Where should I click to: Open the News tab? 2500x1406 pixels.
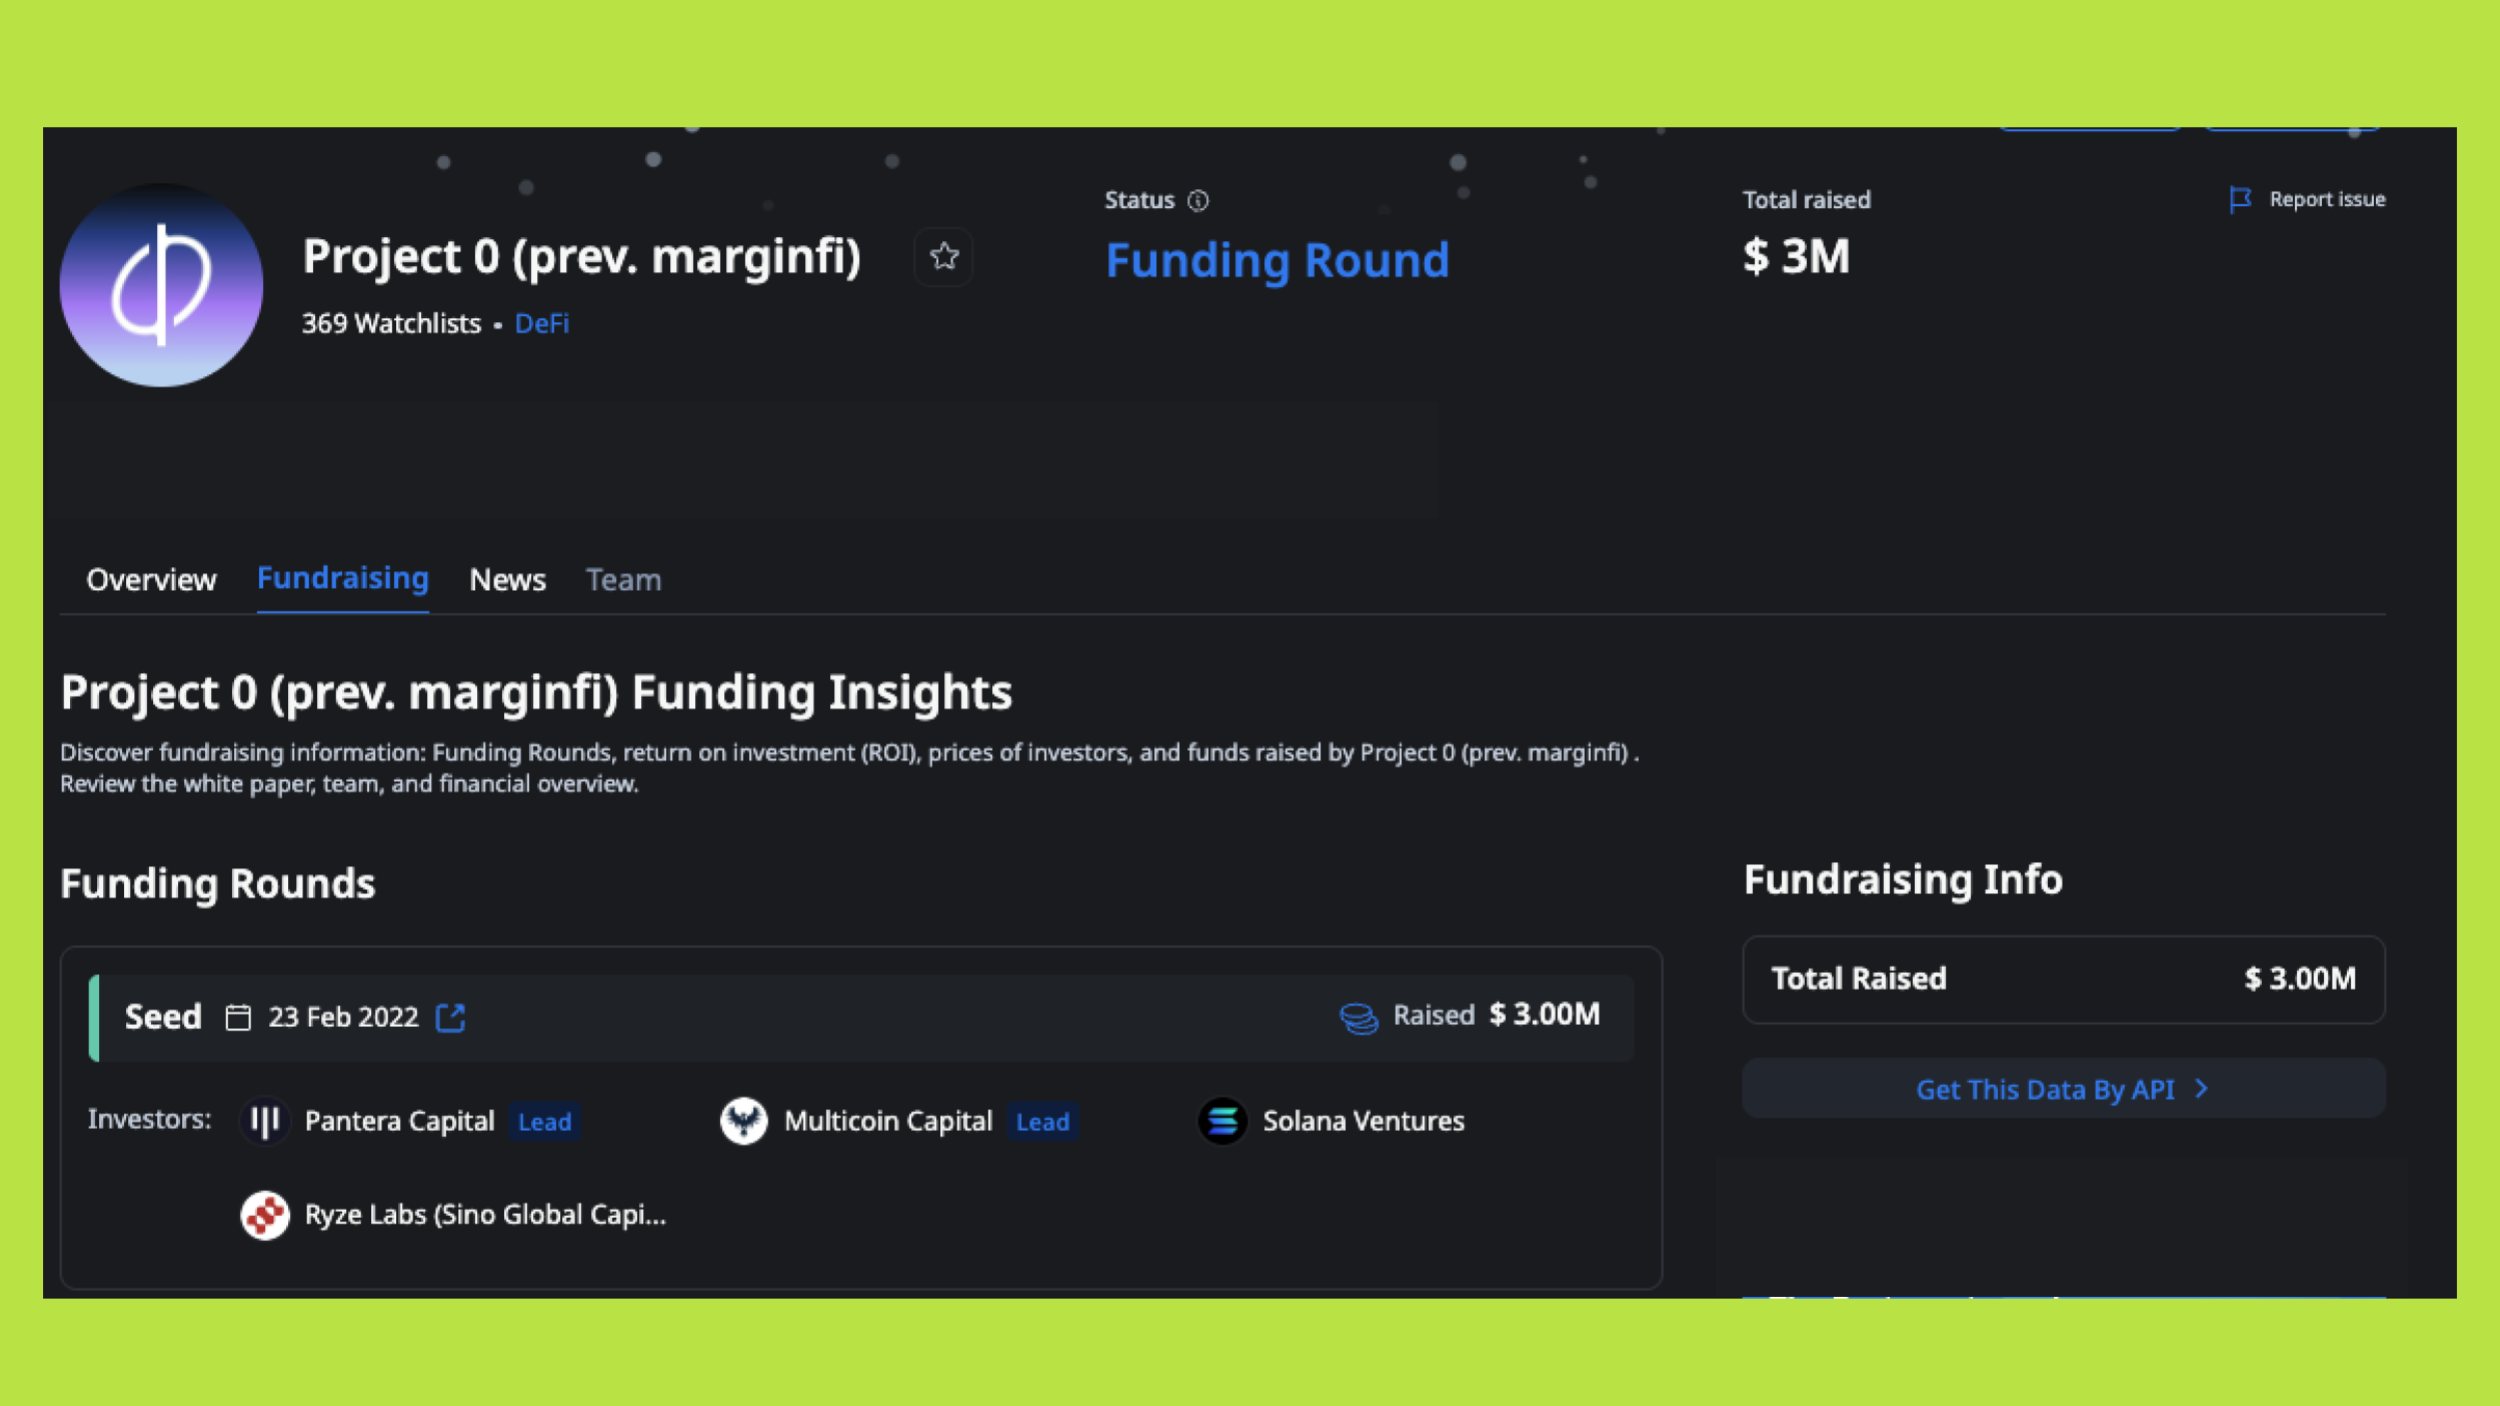[507, 580]
